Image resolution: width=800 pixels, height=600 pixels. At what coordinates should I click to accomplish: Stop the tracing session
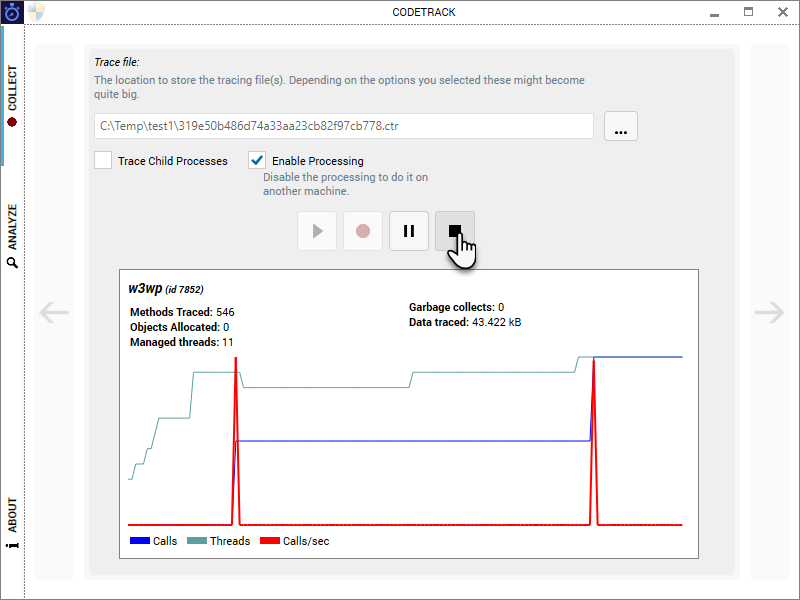(455, 231)
